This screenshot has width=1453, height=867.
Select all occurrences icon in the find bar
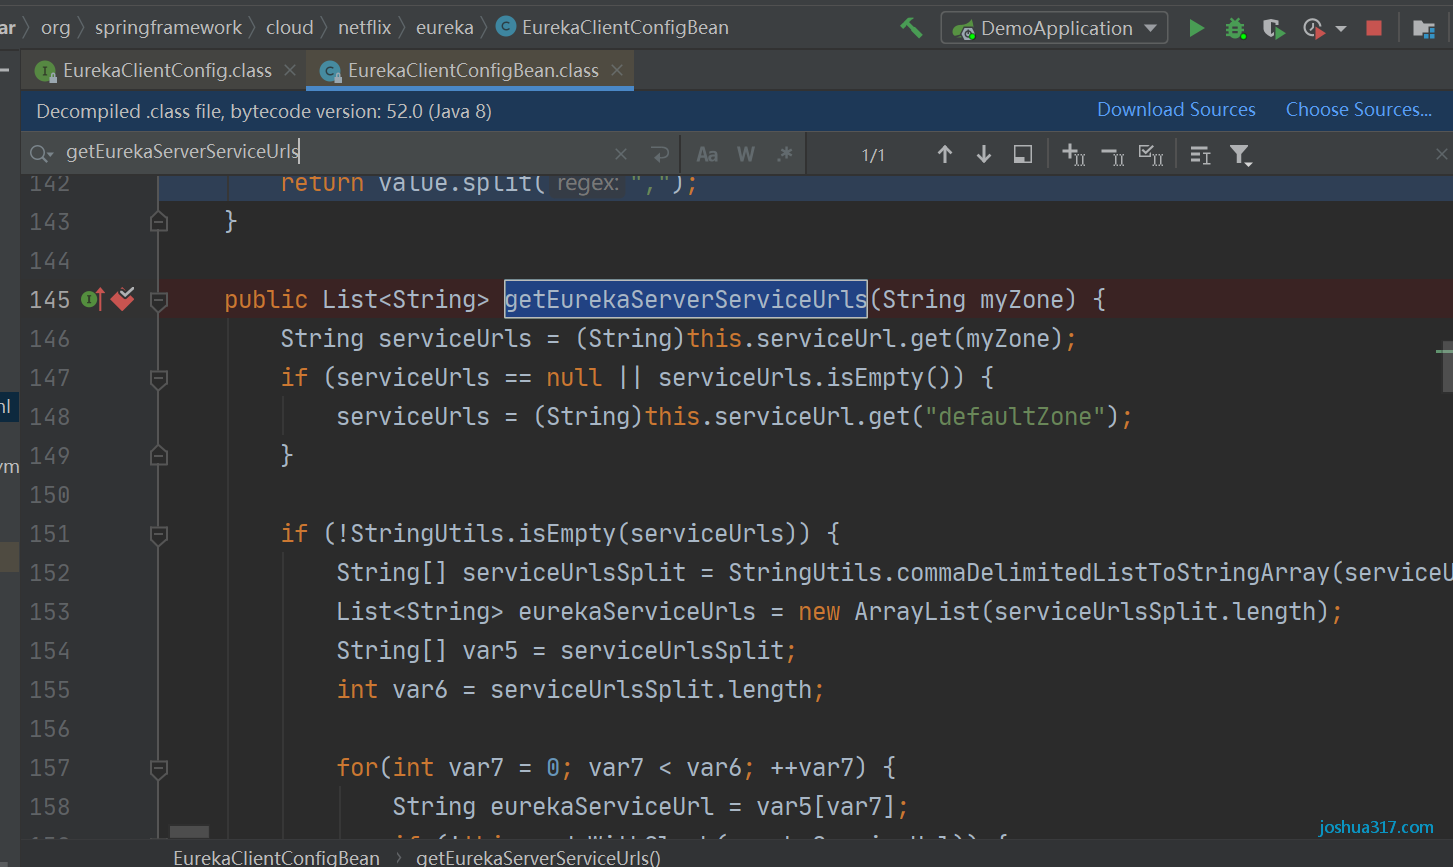pyautogui.click(x=1151, y=154)
